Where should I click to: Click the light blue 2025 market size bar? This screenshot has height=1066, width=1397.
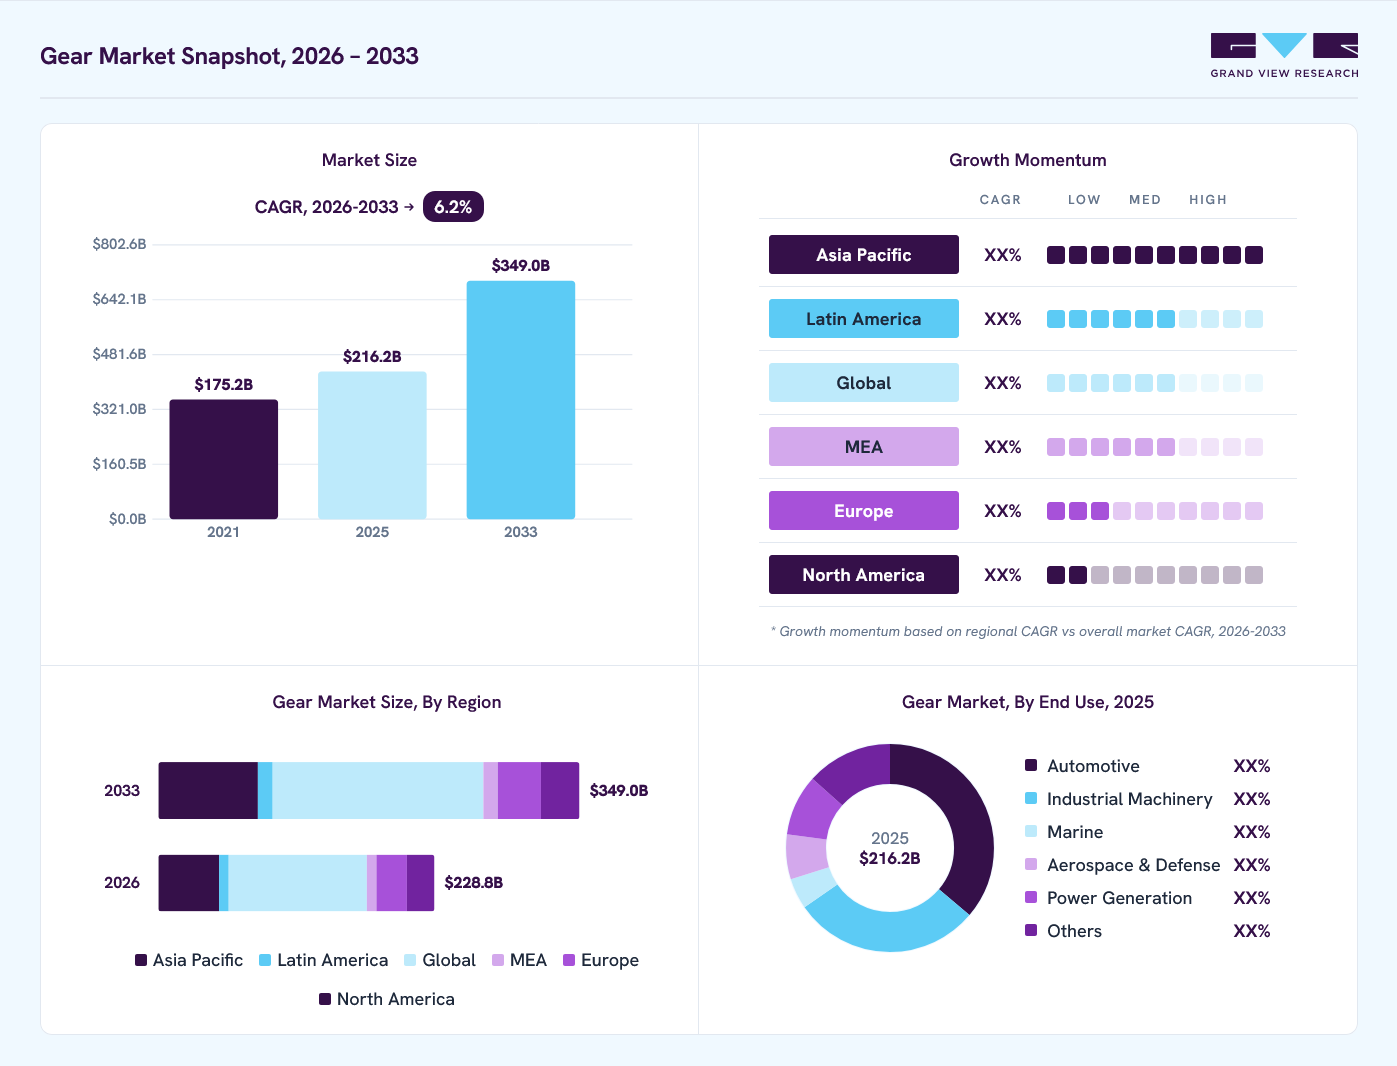click(x=372, y=445)
